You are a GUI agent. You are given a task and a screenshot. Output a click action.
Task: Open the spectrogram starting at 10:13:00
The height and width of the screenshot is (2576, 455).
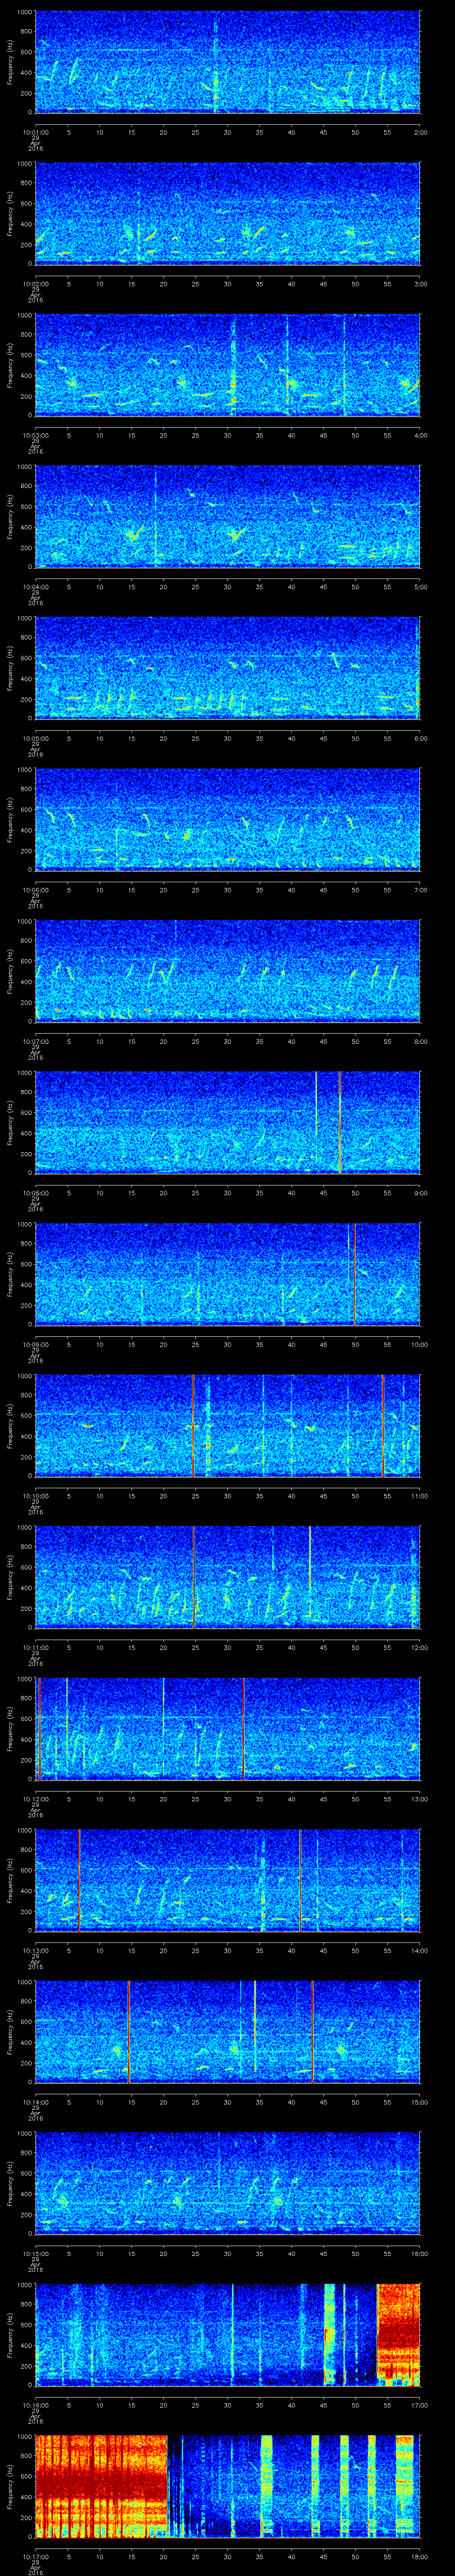click(x=227, y=1879)
